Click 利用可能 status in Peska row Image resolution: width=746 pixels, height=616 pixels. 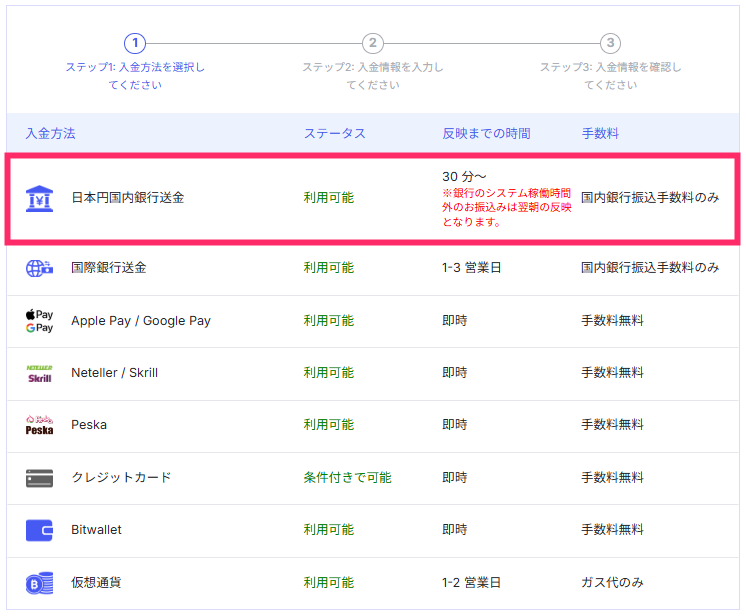(329, 425)
